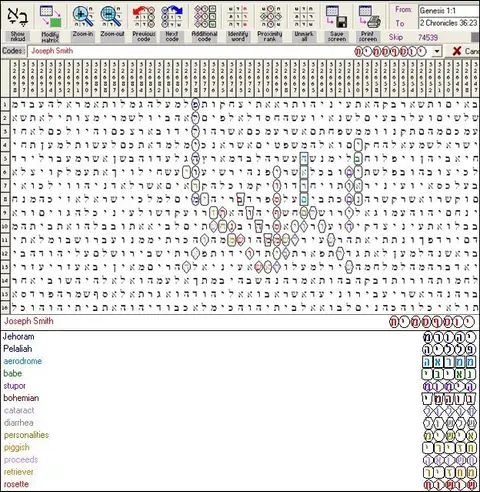Screen dimensions: 480x492
Task: Select piggish in the code list
Action: 17,447
